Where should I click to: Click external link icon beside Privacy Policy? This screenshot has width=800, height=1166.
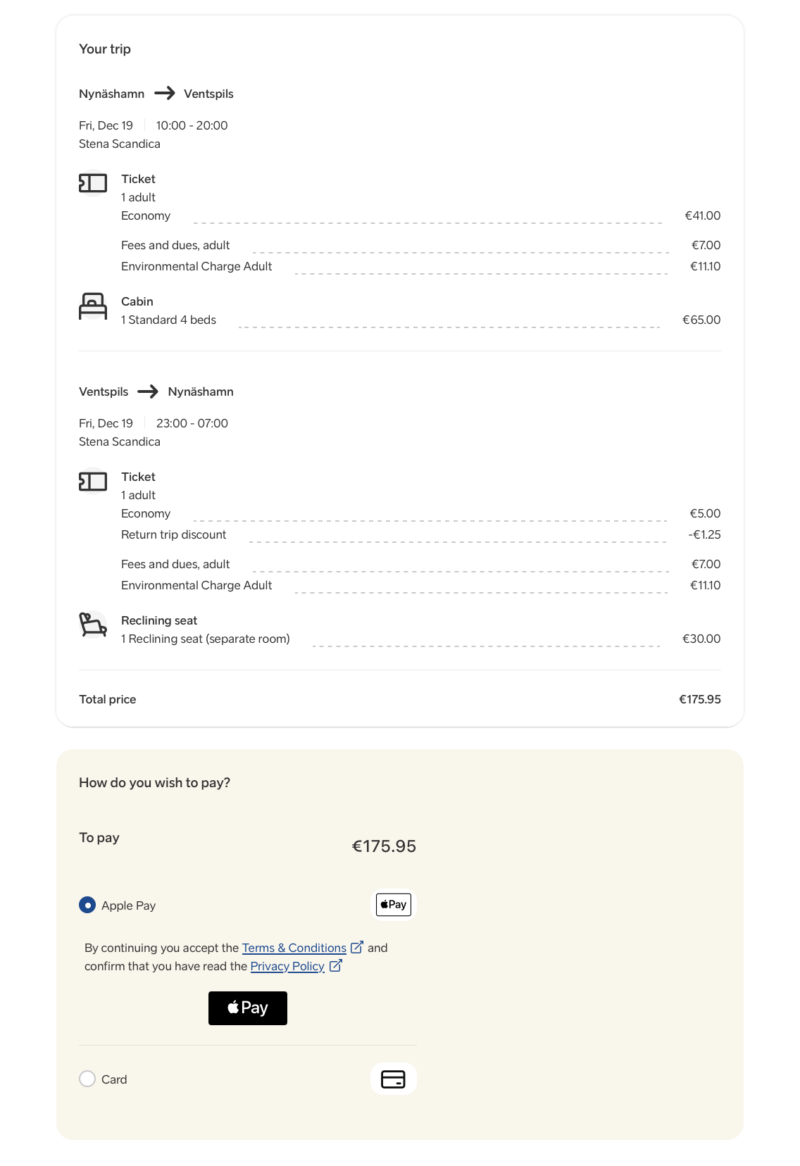[336, 966]
